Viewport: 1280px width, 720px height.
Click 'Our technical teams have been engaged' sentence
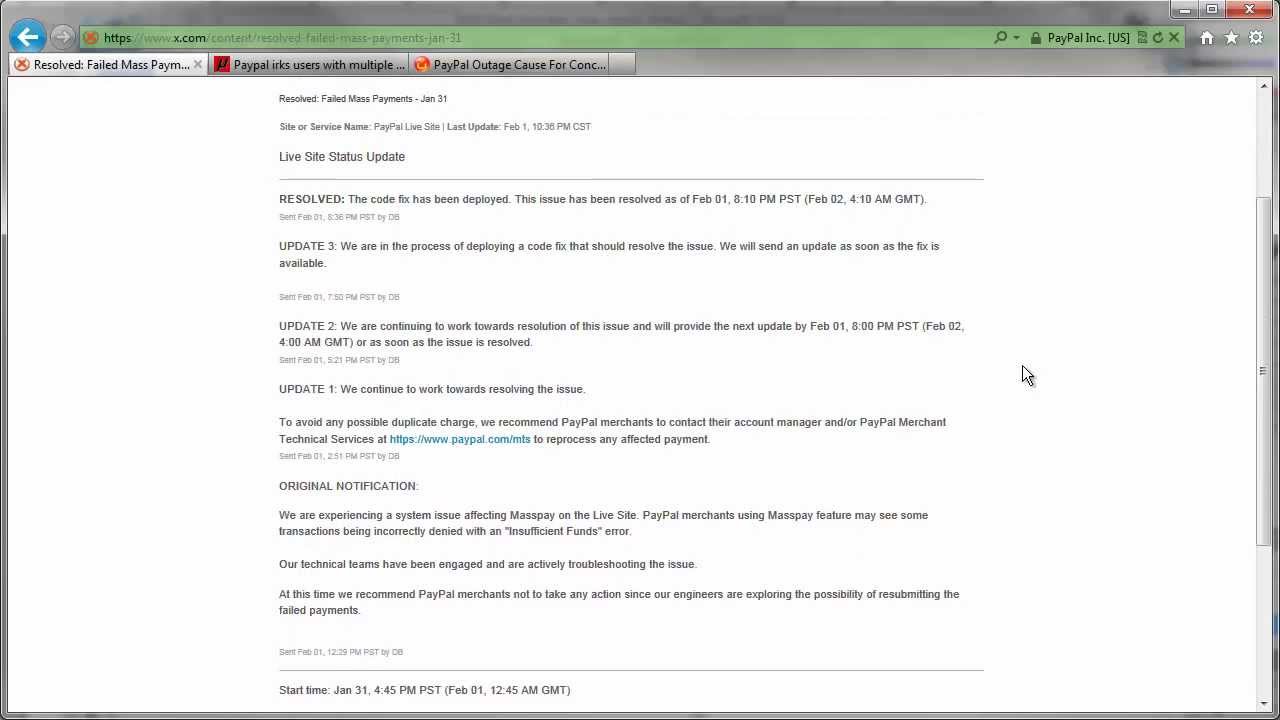point(488,564)
